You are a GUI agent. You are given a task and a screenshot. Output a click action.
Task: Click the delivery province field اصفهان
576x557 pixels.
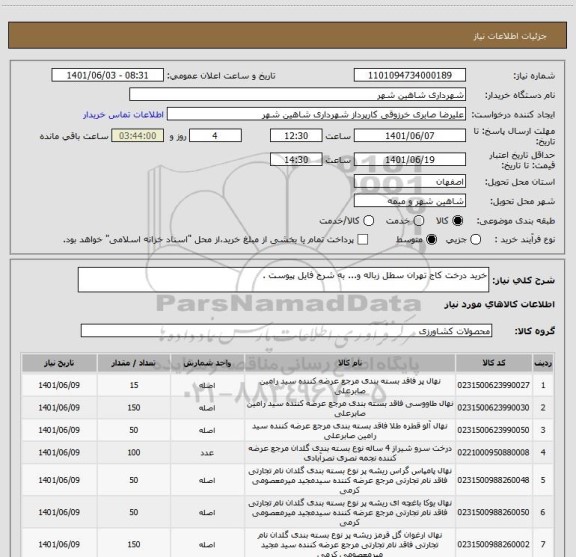click(410, 182)
